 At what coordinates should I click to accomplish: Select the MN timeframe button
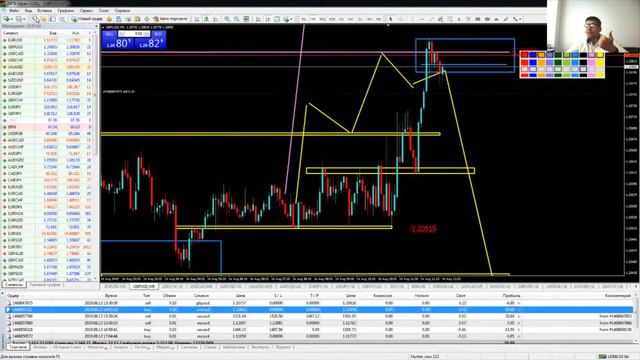pyautogui.click(x=378, y=19)
